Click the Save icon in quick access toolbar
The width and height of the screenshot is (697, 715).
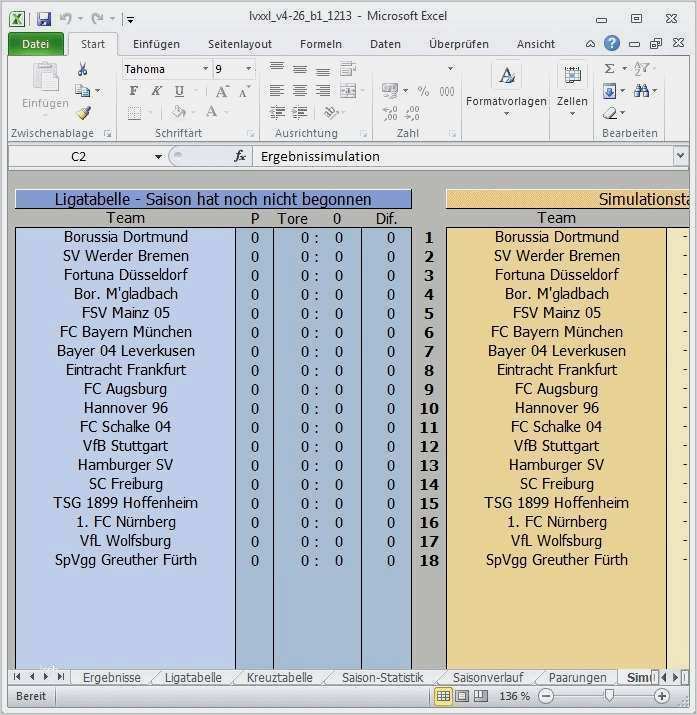[44, 18]
